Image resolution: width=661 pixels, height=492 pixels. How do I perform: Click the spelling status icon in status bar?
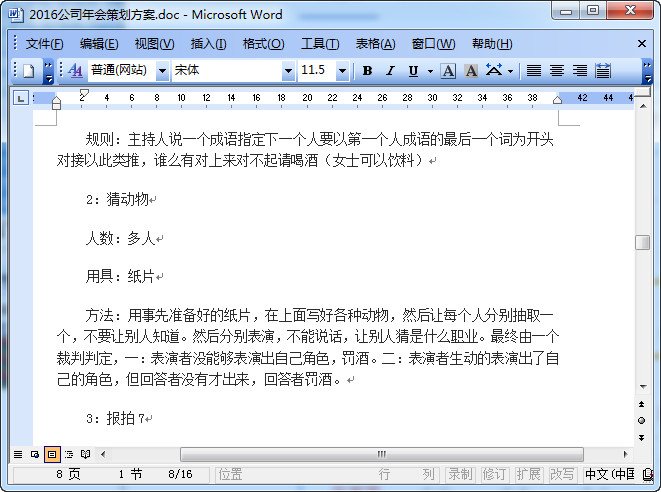click(x=647, y=474)
